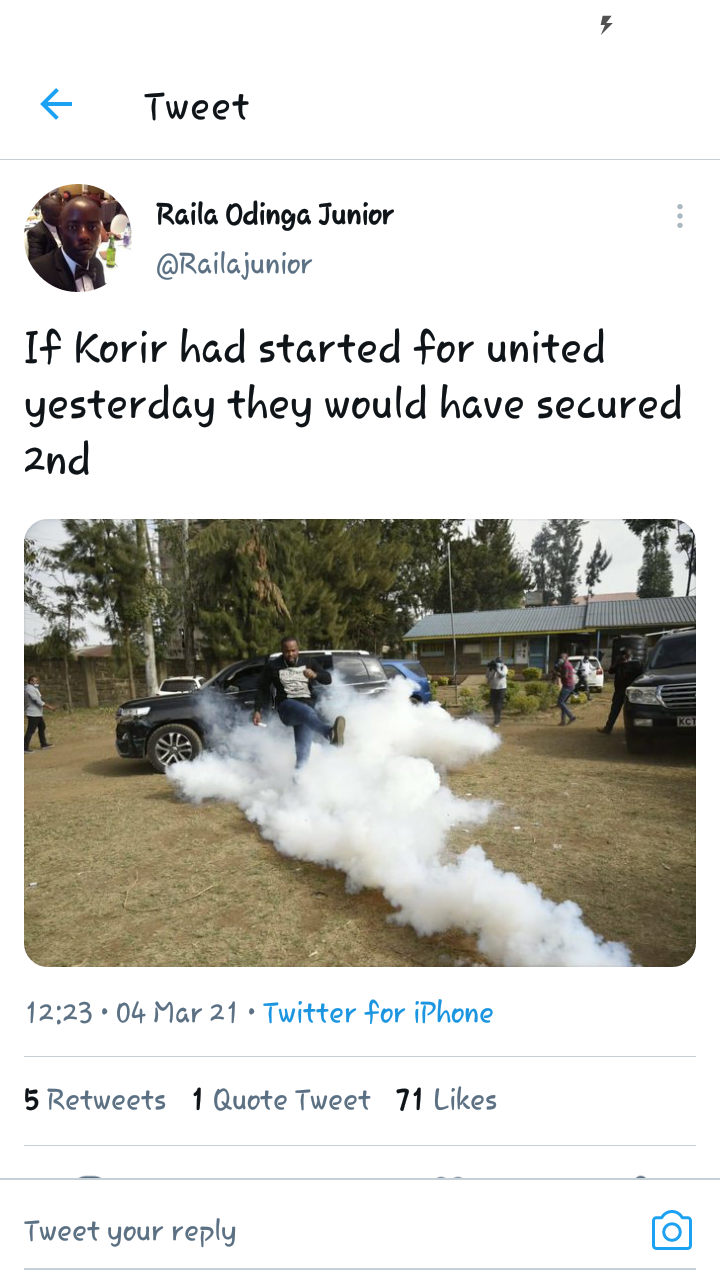This screenshot has height=1280, width=720.
Task: Tap the partially hidden share icon
Action: 640,1176
